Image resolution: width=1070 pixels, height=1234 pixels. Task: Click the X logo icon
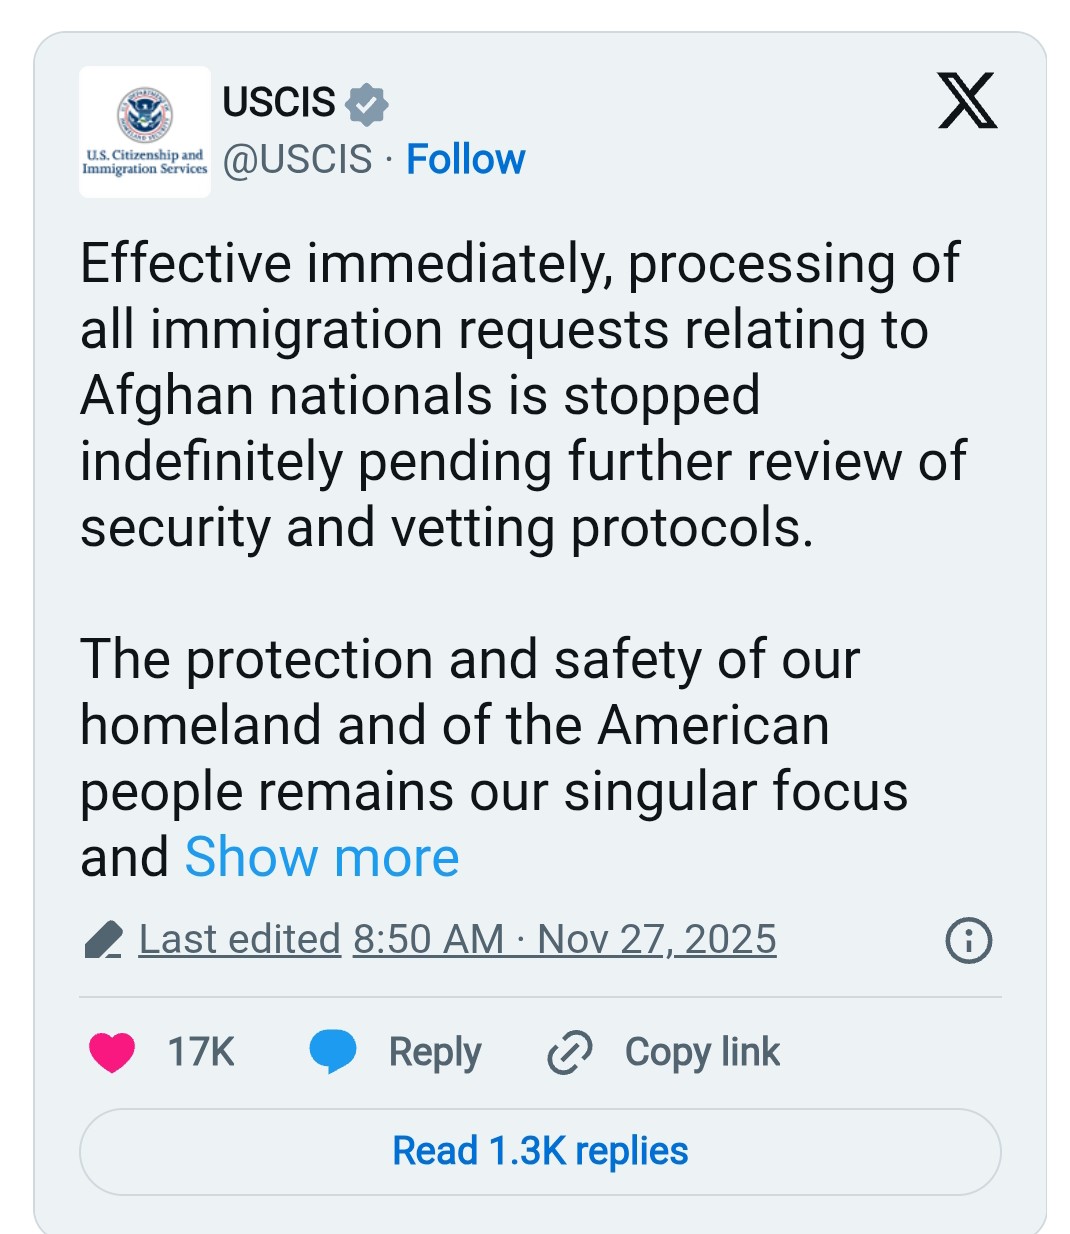click(x=967, y=101)
